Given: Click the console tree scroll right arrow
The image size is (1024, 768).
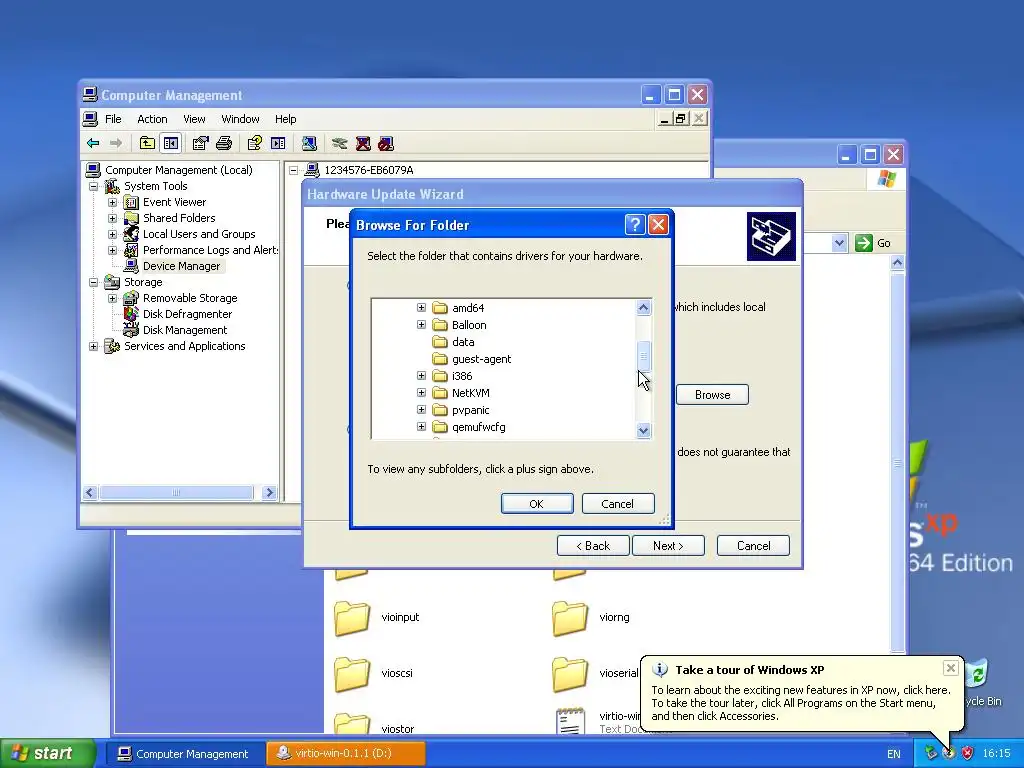Looking at the screenshot, I should pos(269,492).
